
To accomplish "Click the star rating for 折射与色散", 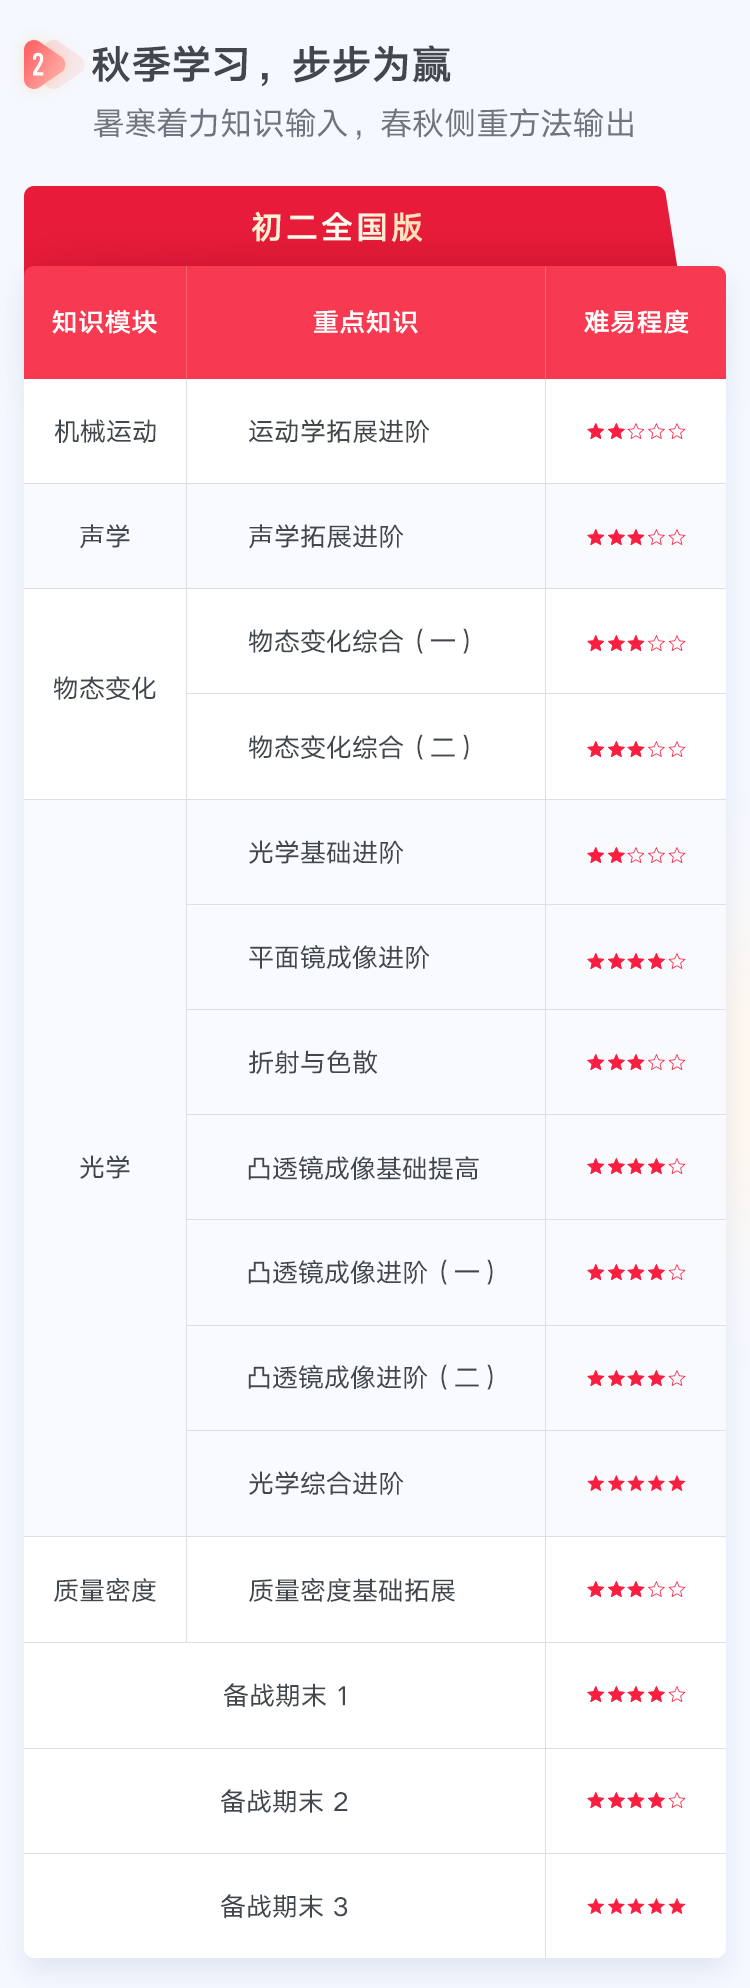I will [636, 1062].
